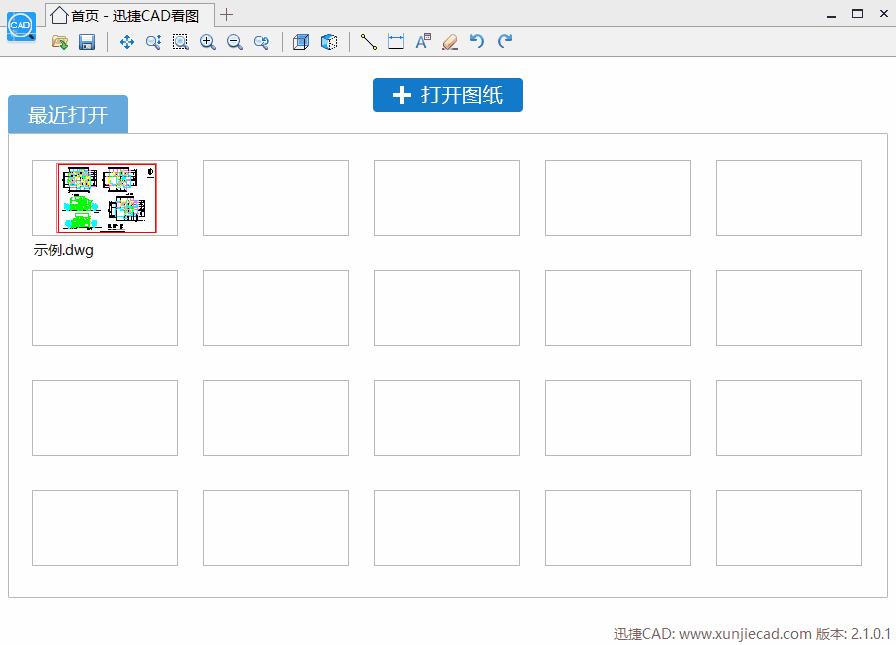Redo using the redo arrow icon

click(x=504, y=42)
